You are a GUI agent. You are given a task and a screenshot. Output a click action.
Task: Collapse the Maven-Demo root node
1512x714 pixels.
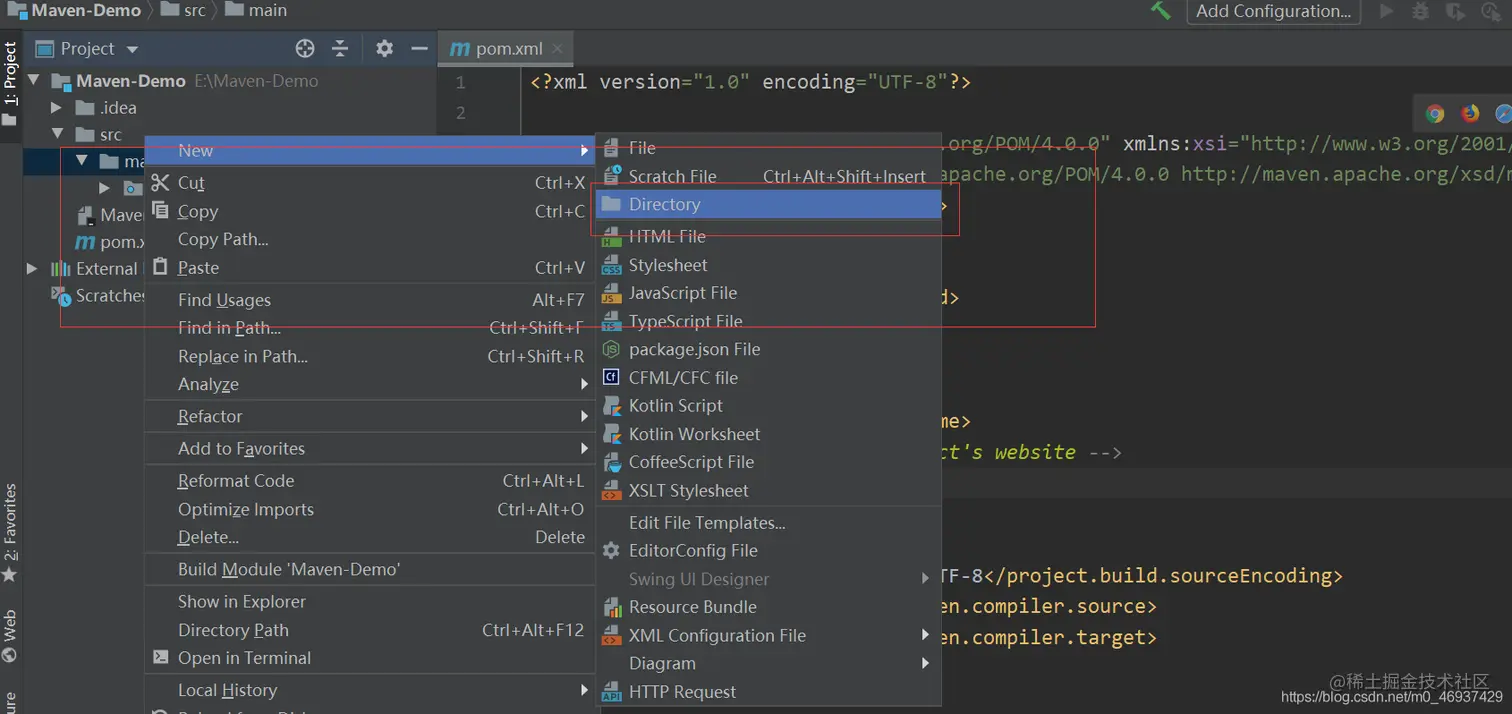tap(34, 80)
